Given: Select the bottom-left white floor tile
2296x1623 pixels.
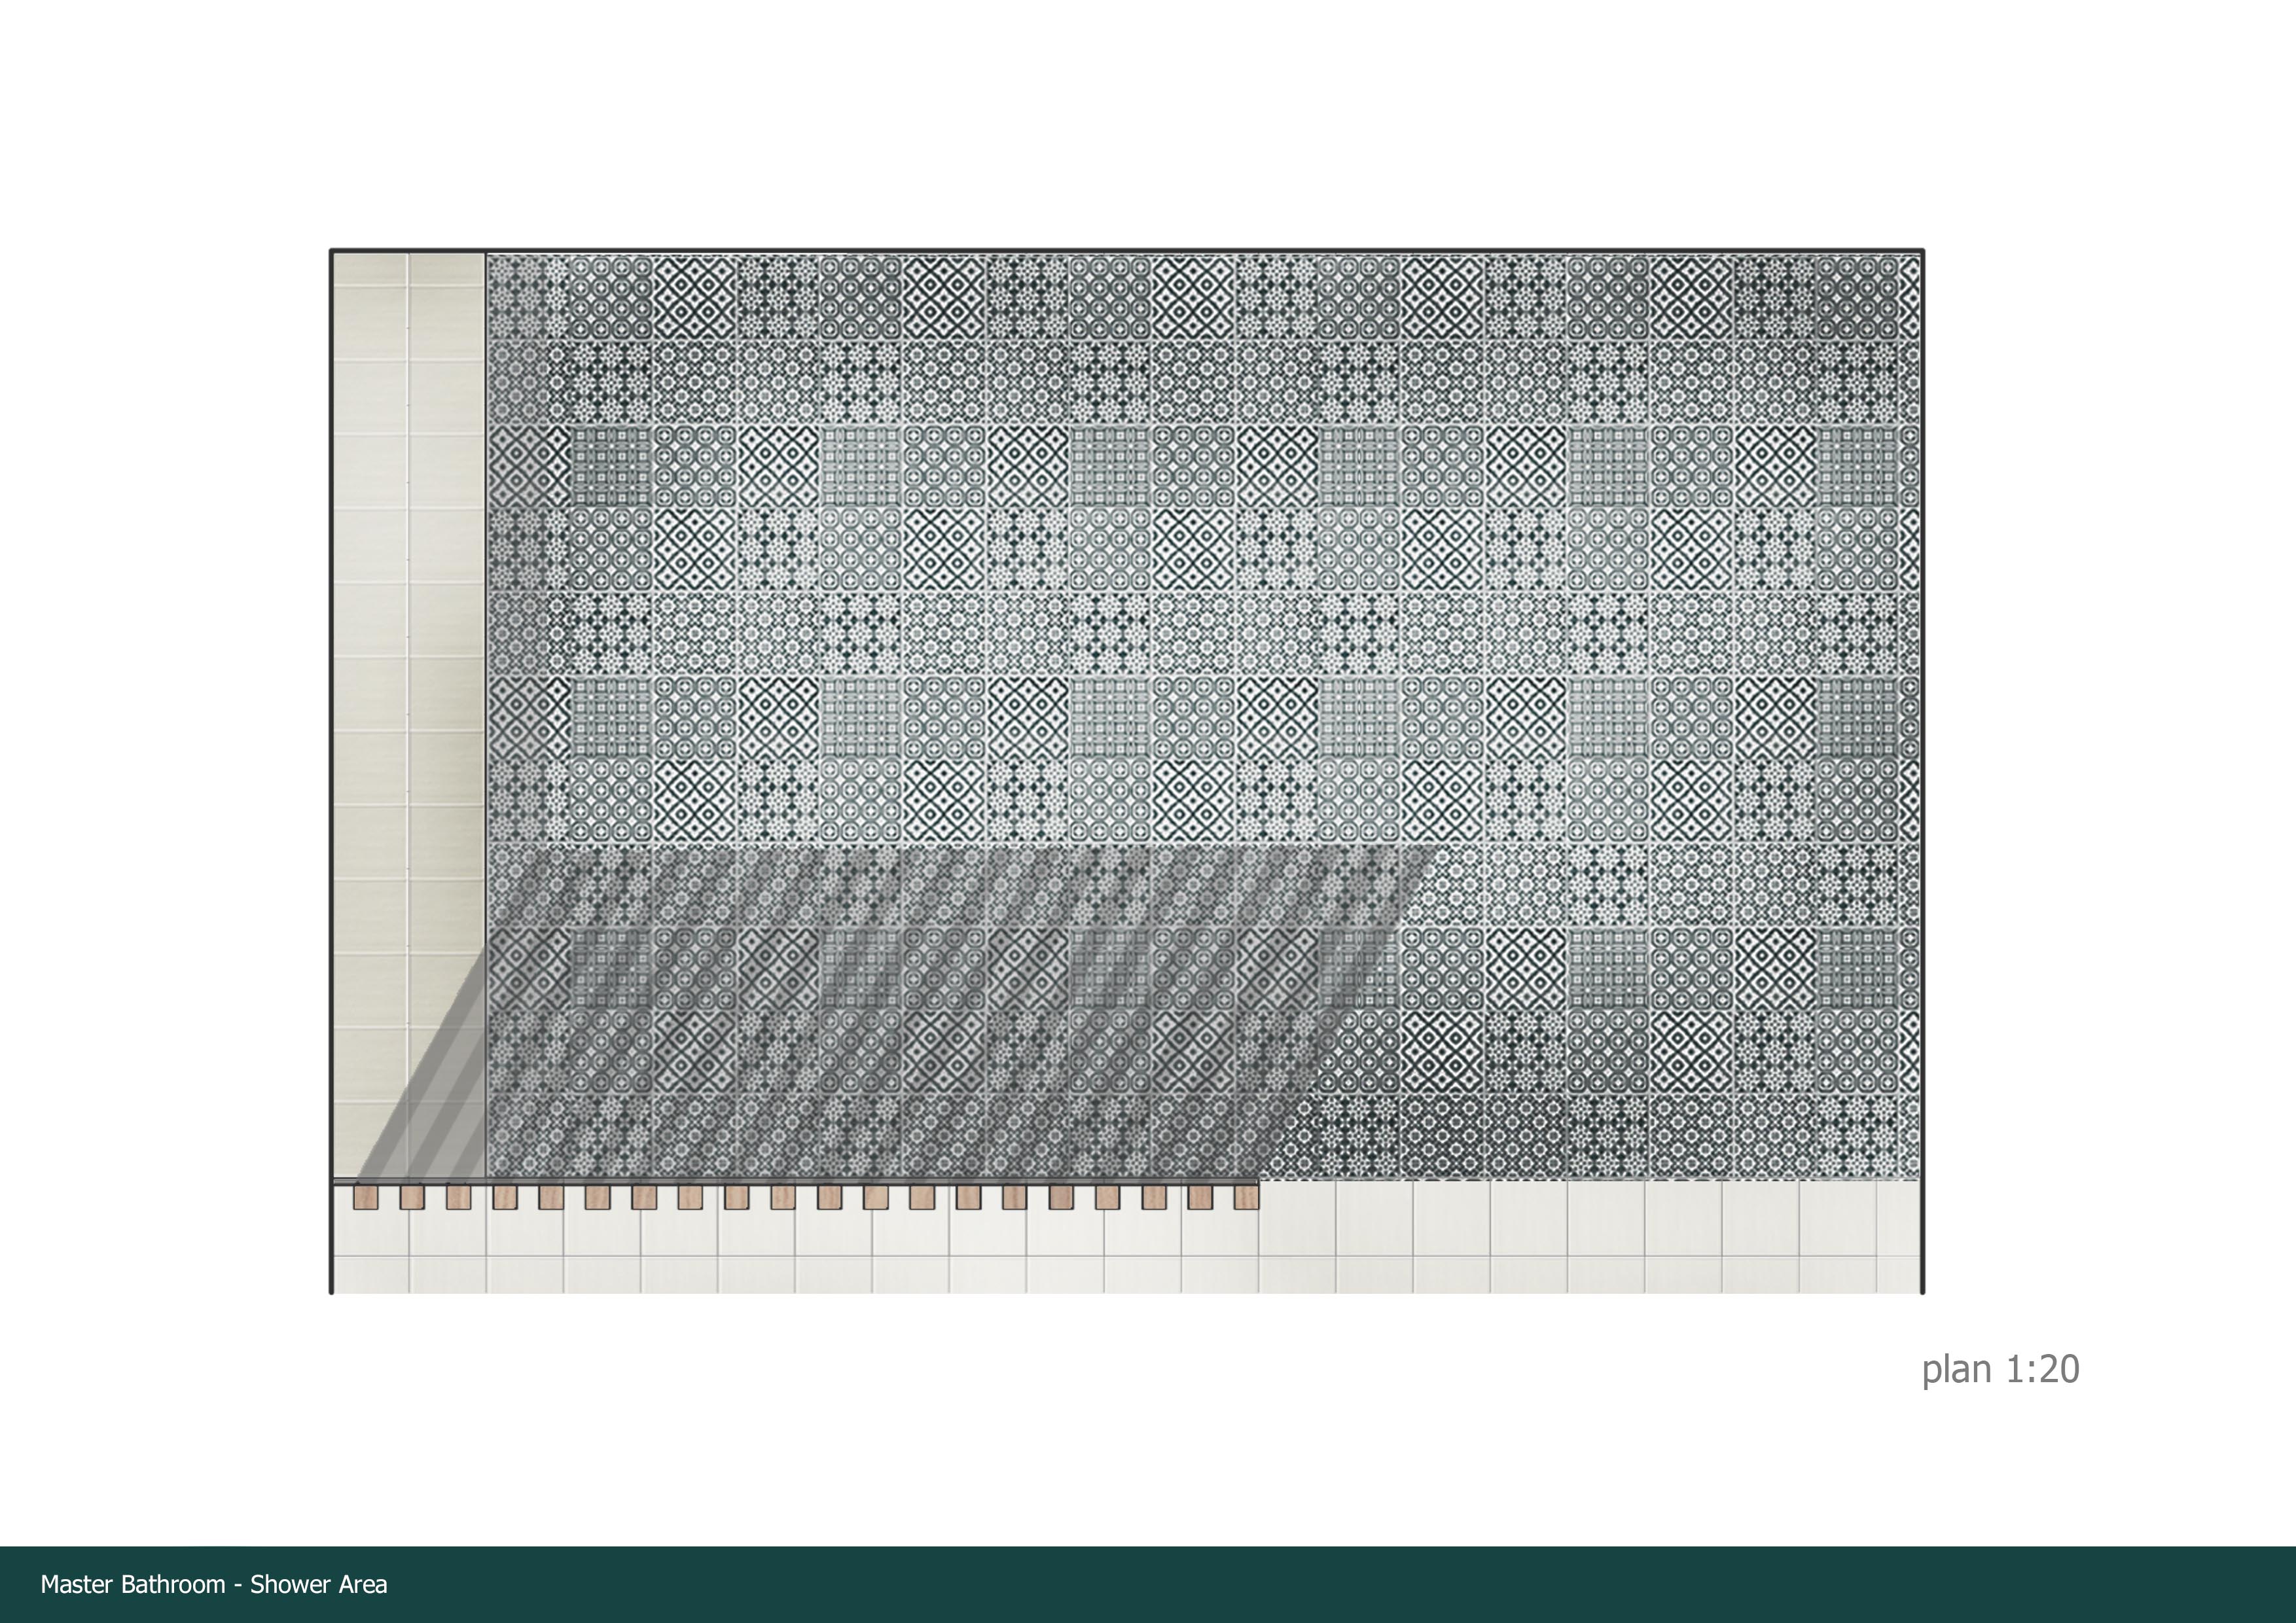Looking at the screenshot, I should tap(371, 1274).
